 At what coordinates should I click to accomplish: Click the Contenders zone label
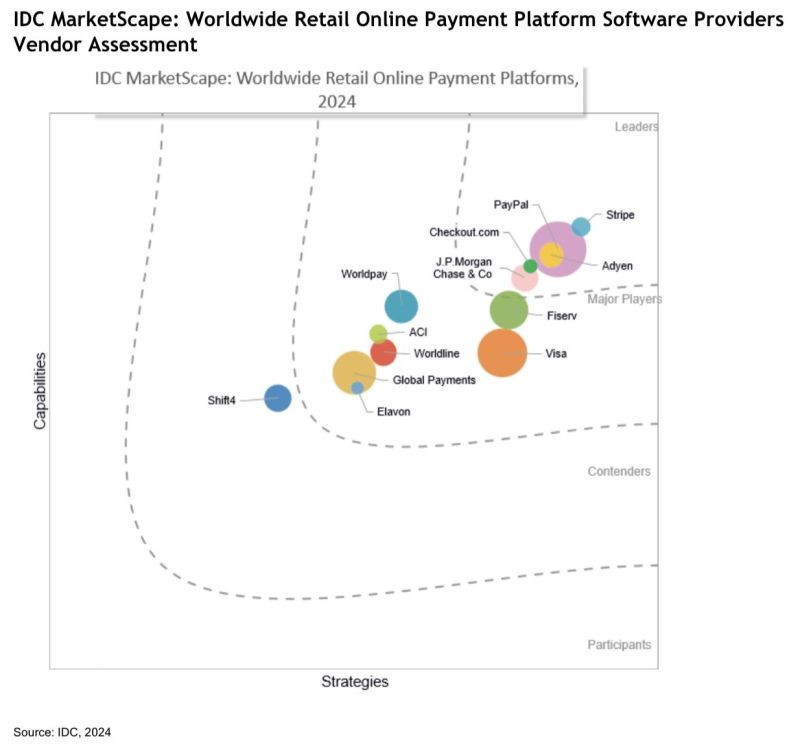620,471
